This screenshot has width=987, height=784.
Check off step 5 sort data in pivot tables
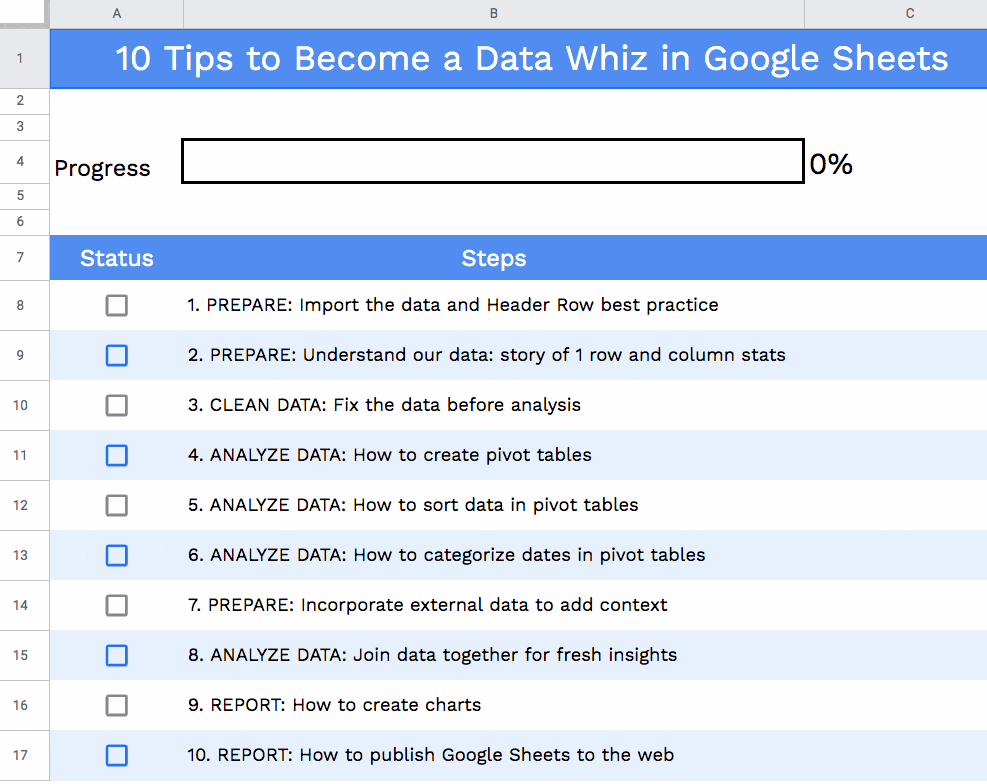tap(117, 505)
